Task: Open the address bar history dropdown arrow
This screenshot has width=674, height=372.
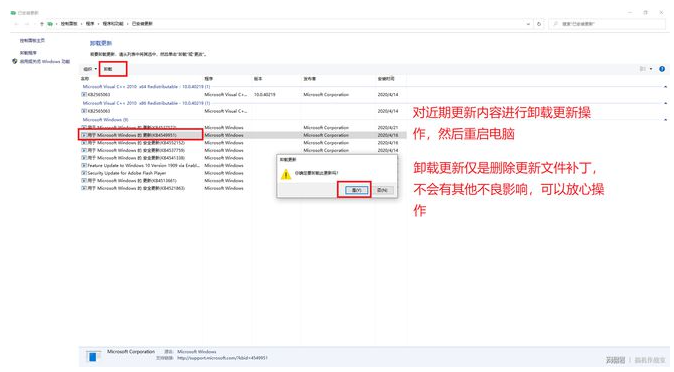Action: coord(528,24)
